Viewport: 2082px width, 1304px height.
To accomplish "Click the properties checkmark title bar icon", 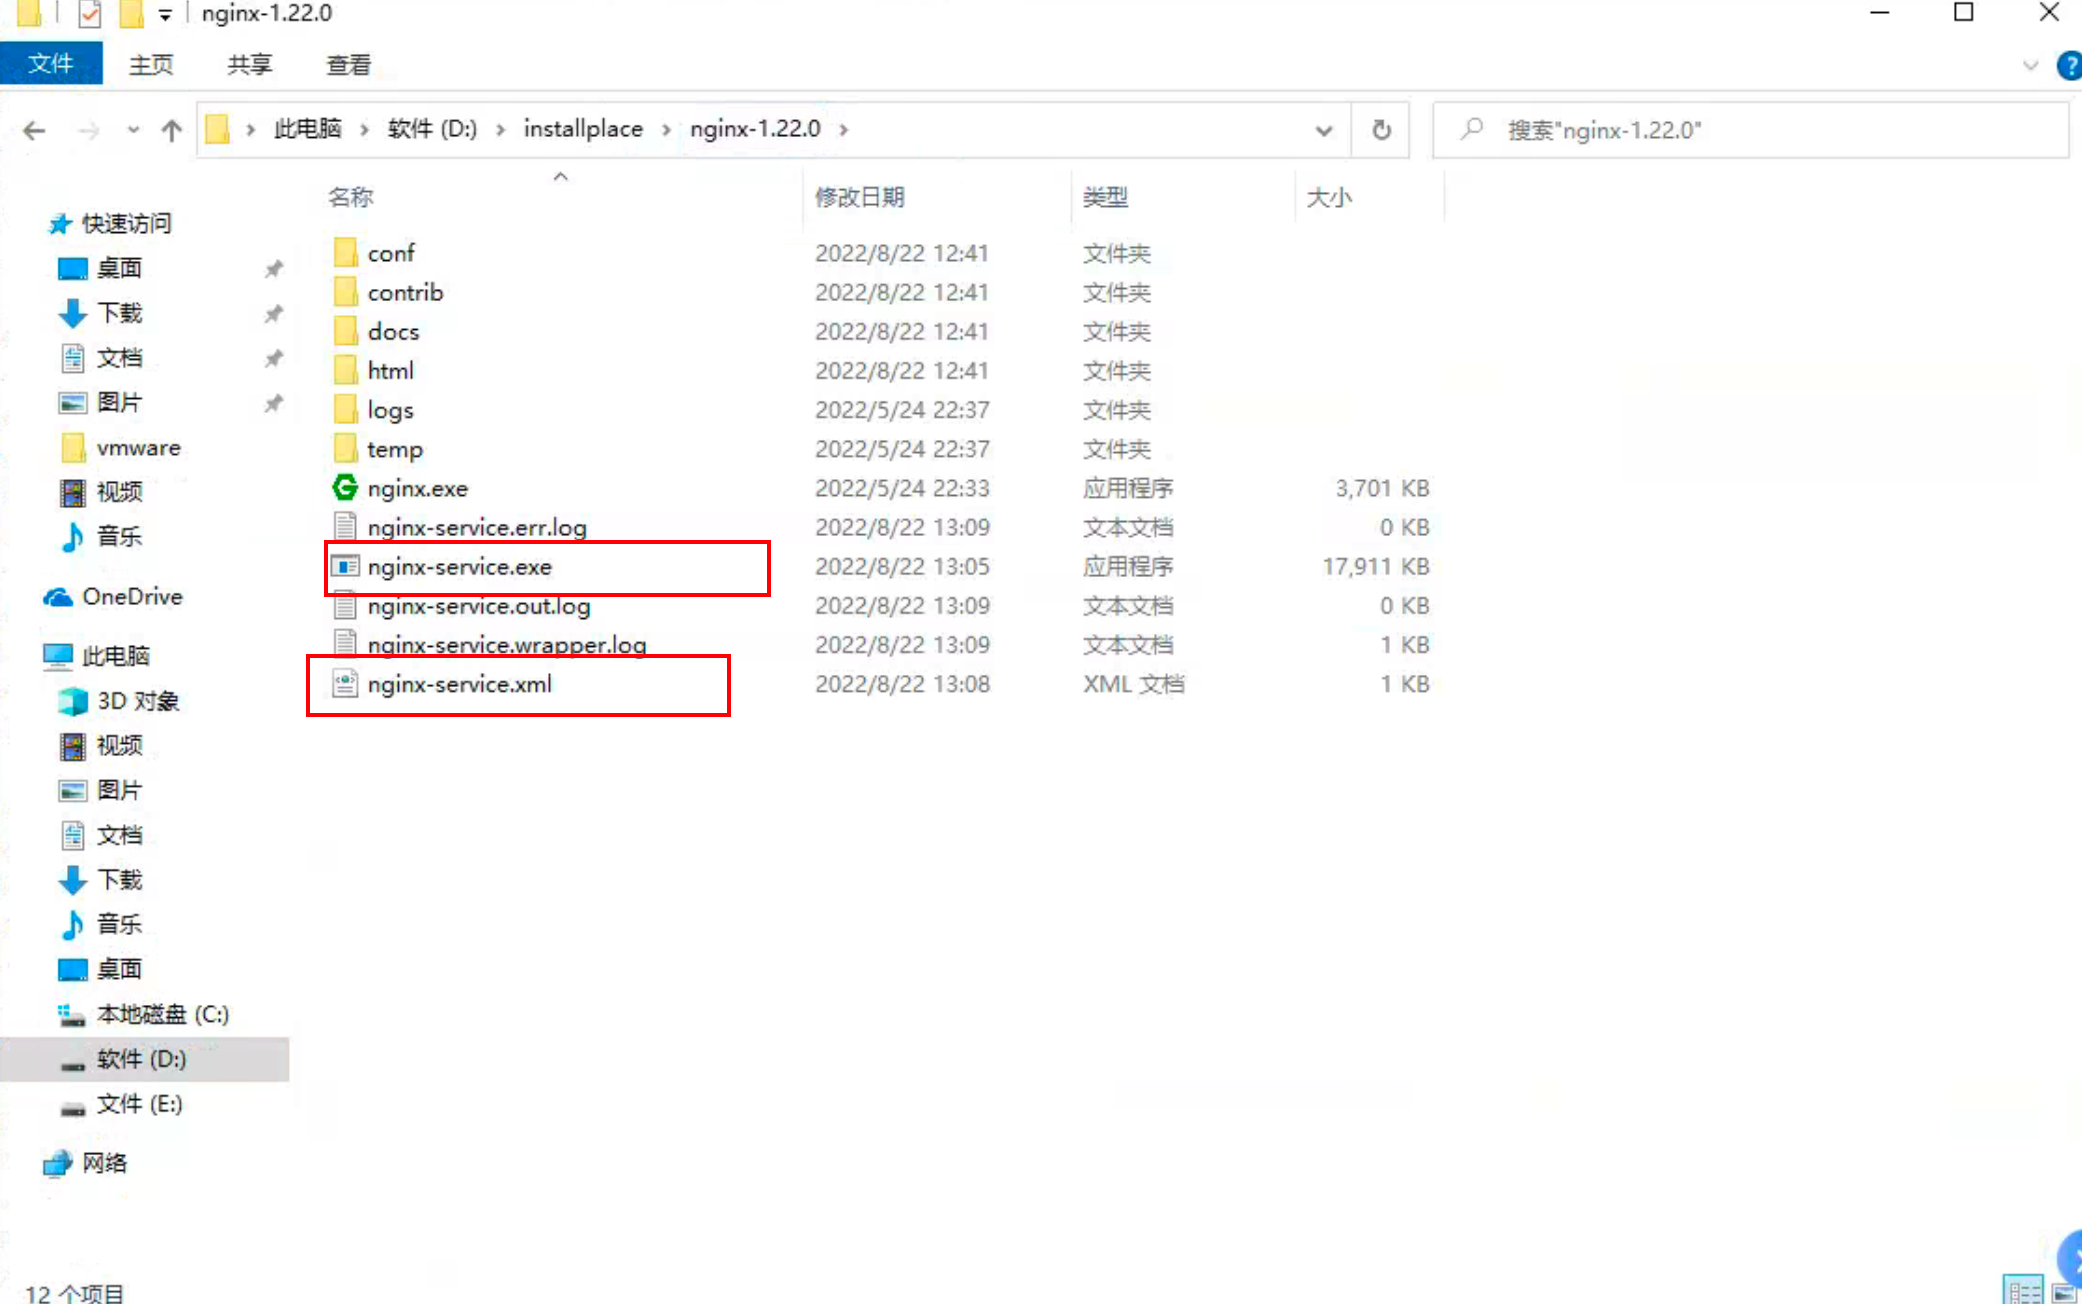I will click(90, 14).
